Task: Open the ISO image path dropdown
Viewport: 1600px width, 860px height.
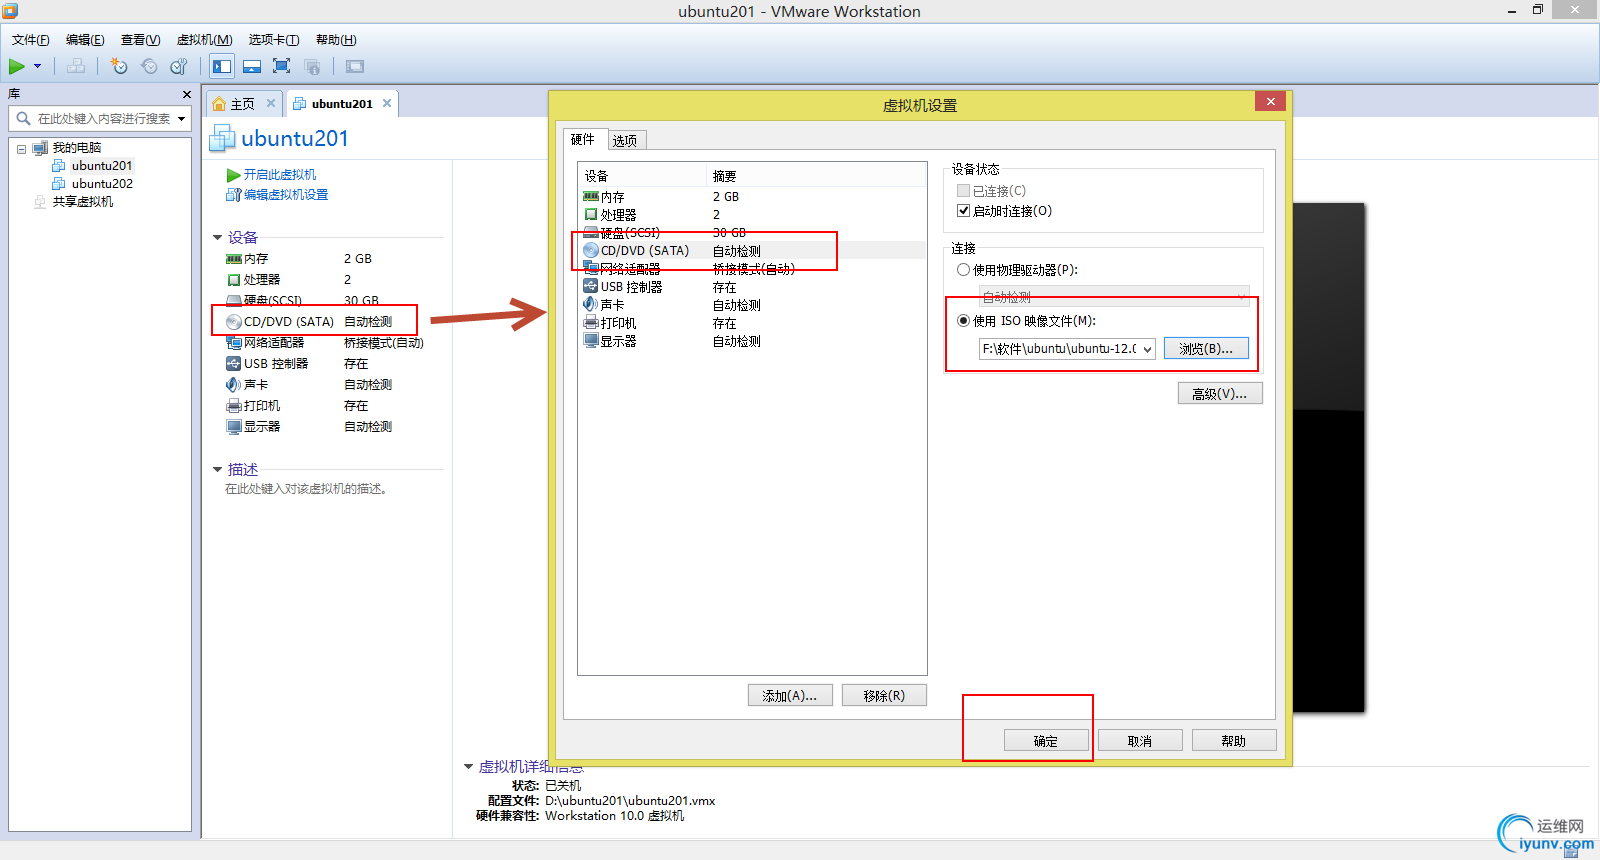Action: click(x=1147, y=349)
